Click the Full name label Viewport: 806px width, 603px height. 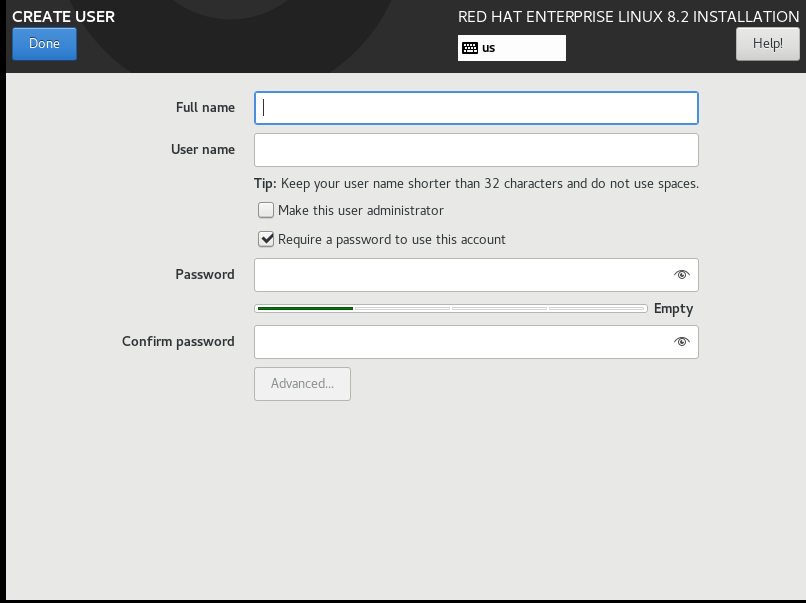[x=205, y=107]
